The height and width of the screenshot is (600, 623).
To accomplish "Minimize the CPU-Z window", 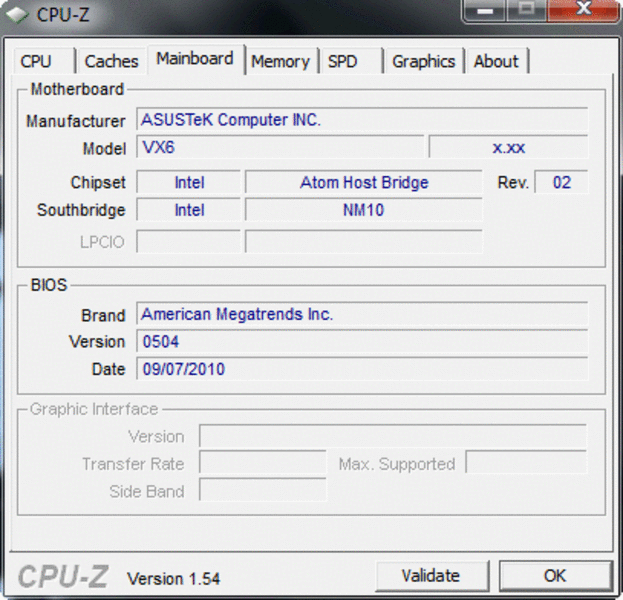I will click(485, 10).
